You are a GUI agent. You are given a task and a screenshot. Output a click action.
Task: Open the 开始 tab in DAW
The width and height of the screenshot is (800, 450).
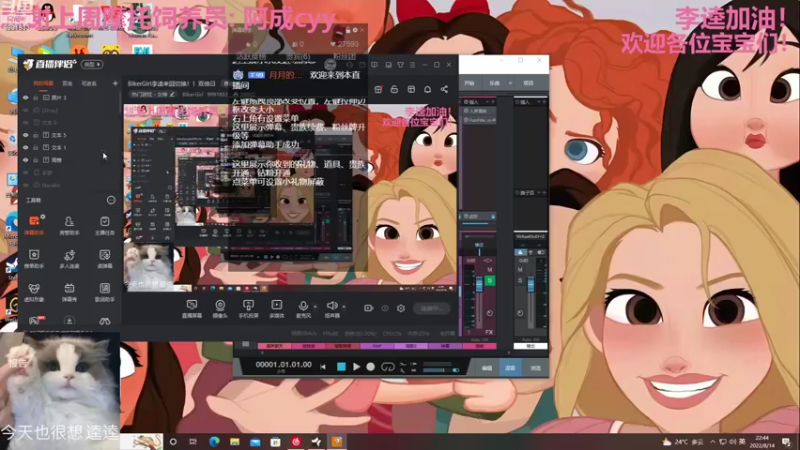tap(469, 83)
